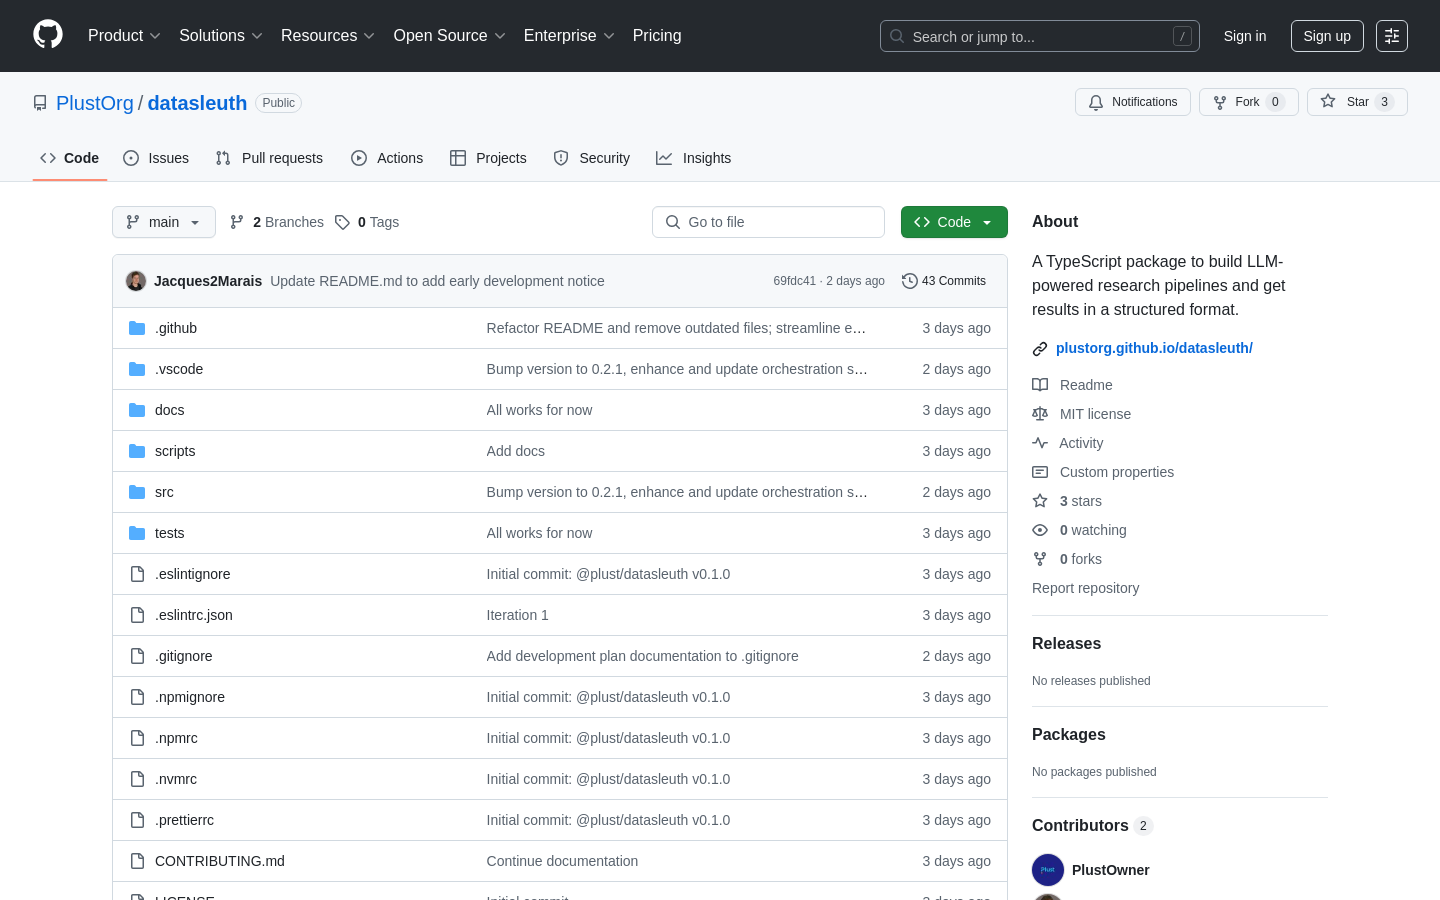Click the src folder icon
The height and width of the screenshot is (900, 1440).
137,492
